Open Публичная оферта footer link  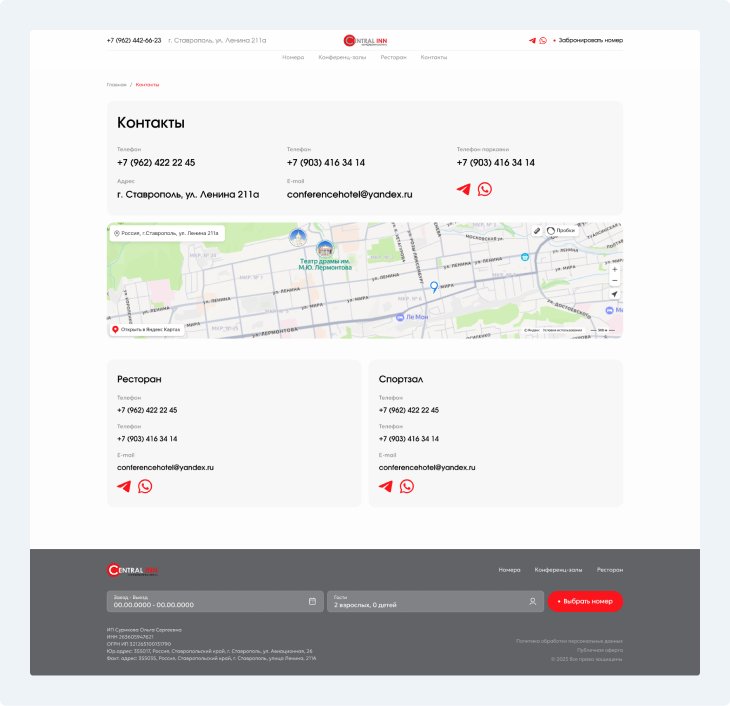coord(600,650)
